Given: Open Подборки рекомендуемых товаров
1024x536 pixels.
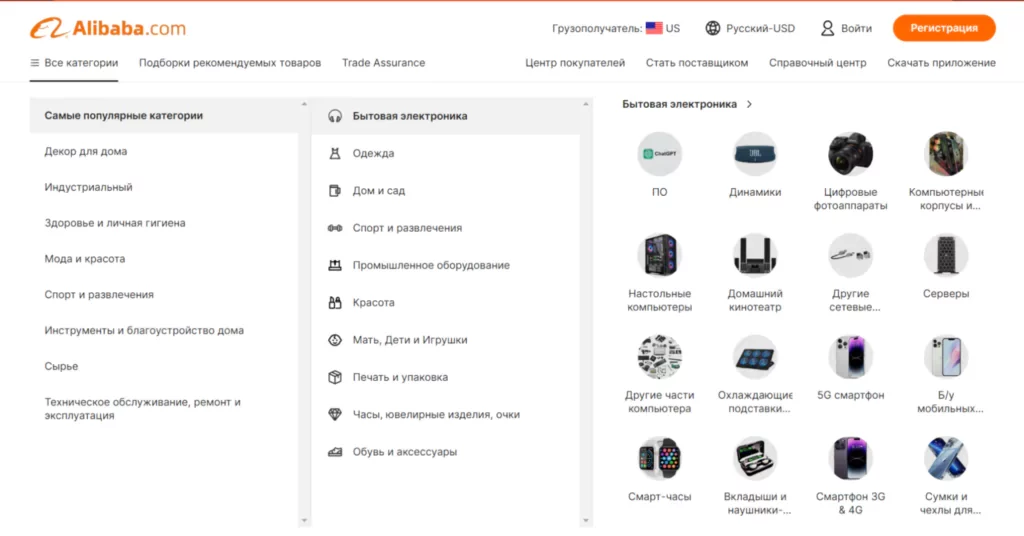Looking at the screenshot, I should pos(230,63).
